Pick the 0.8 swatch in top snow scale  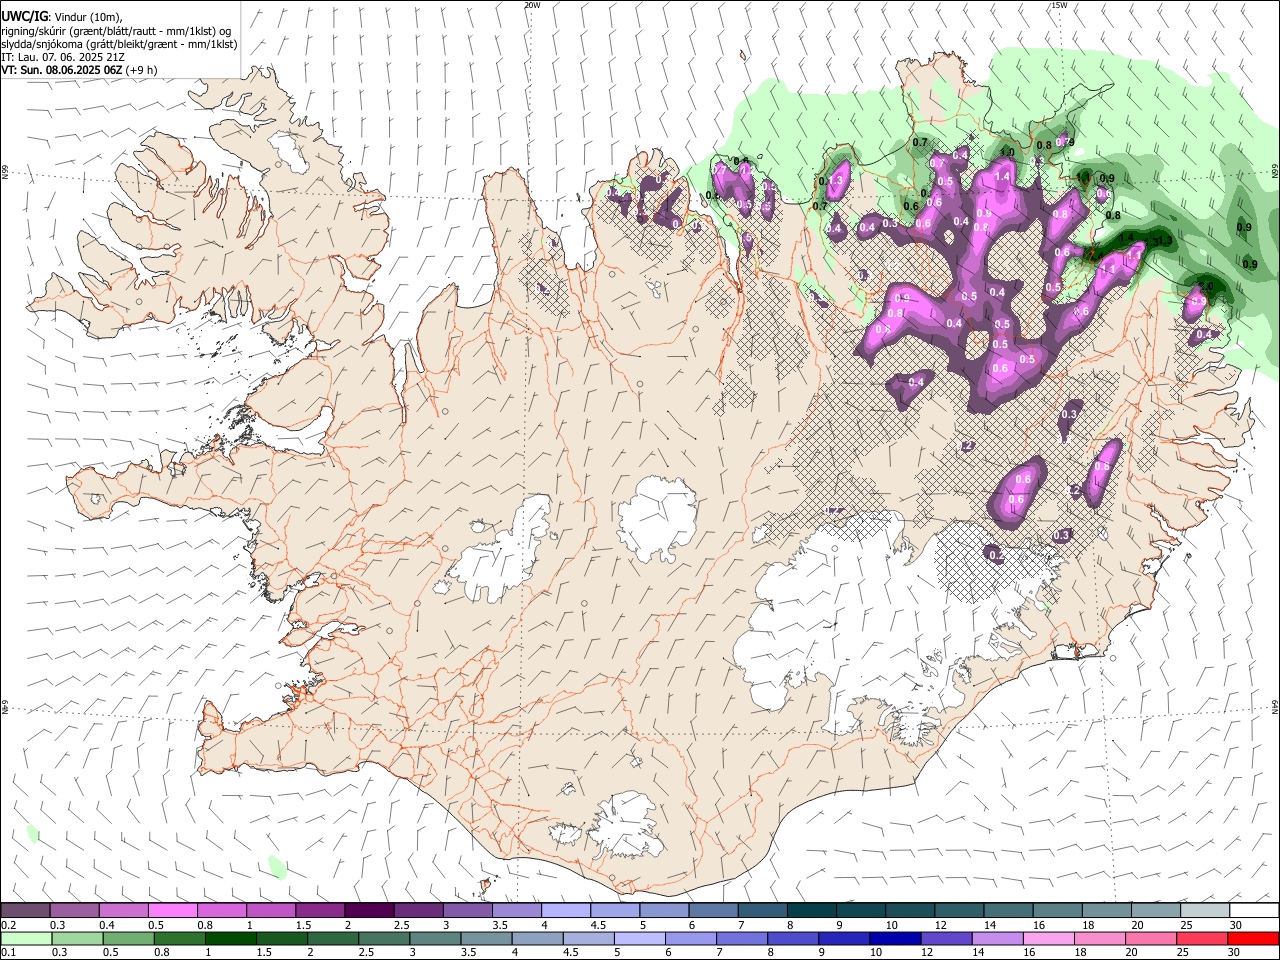coord(221,910)
